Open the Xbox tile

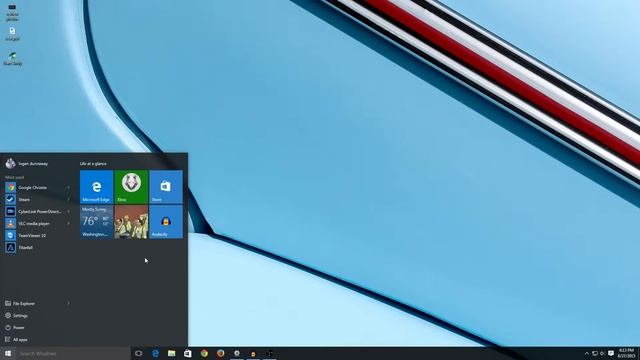pyautogui.click(x=131, y=187)
